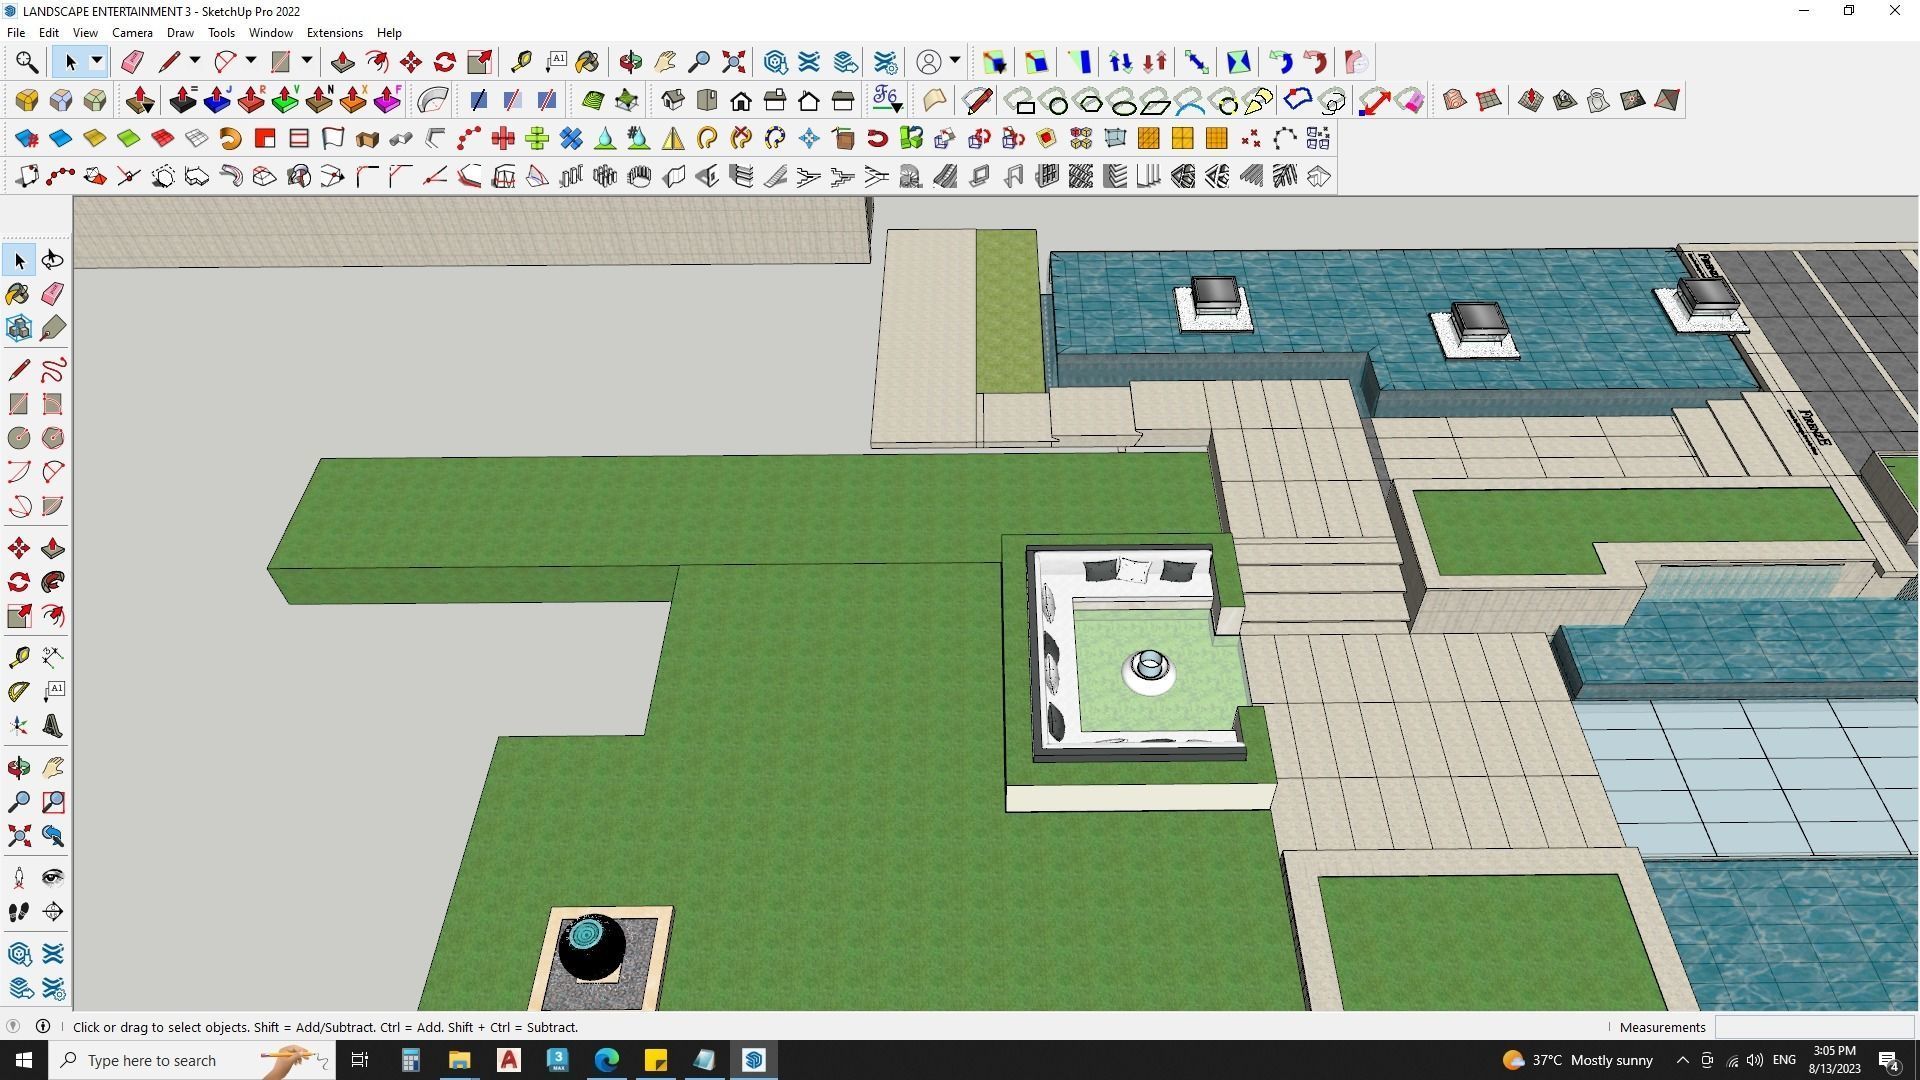Show hidden system tray icons

(x=1682, y=1060)
